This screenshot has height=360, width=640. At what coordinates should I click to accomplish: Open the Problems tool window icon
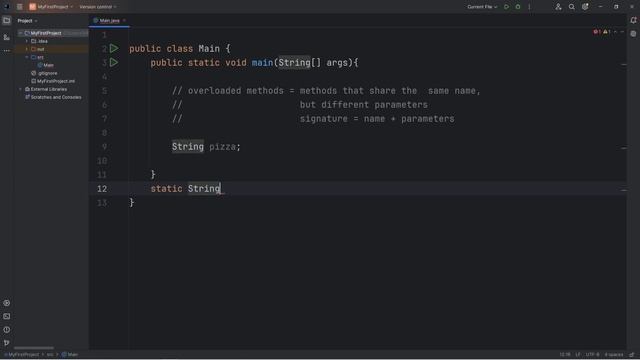click(x=7, y=329)
